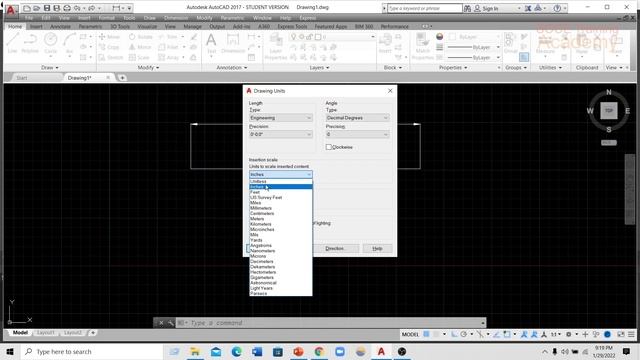The width and height of the screenshot is (640, 360).
Task: Close the Drawing Units dialog
Action: pyautogui.click(x=390, y=91)
